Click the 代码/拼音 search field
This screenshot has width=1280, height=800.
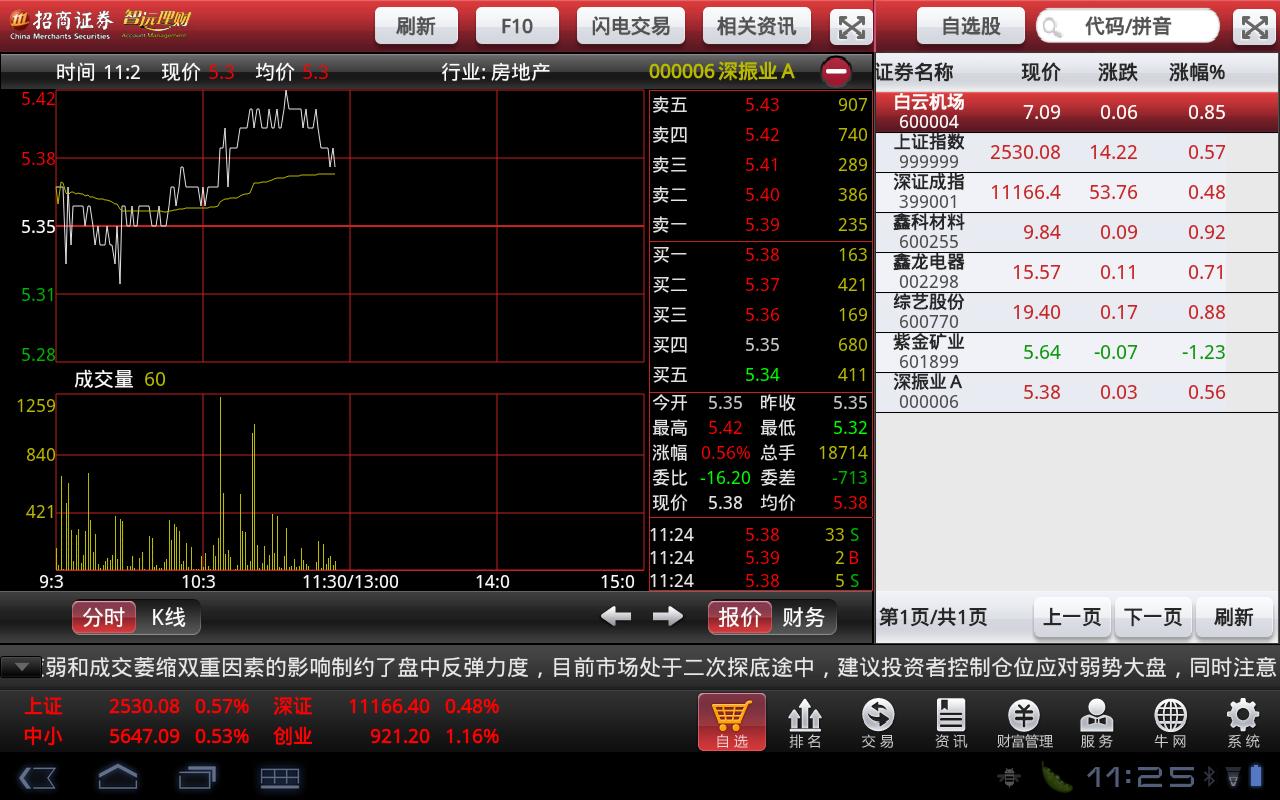pos(1128,27)
